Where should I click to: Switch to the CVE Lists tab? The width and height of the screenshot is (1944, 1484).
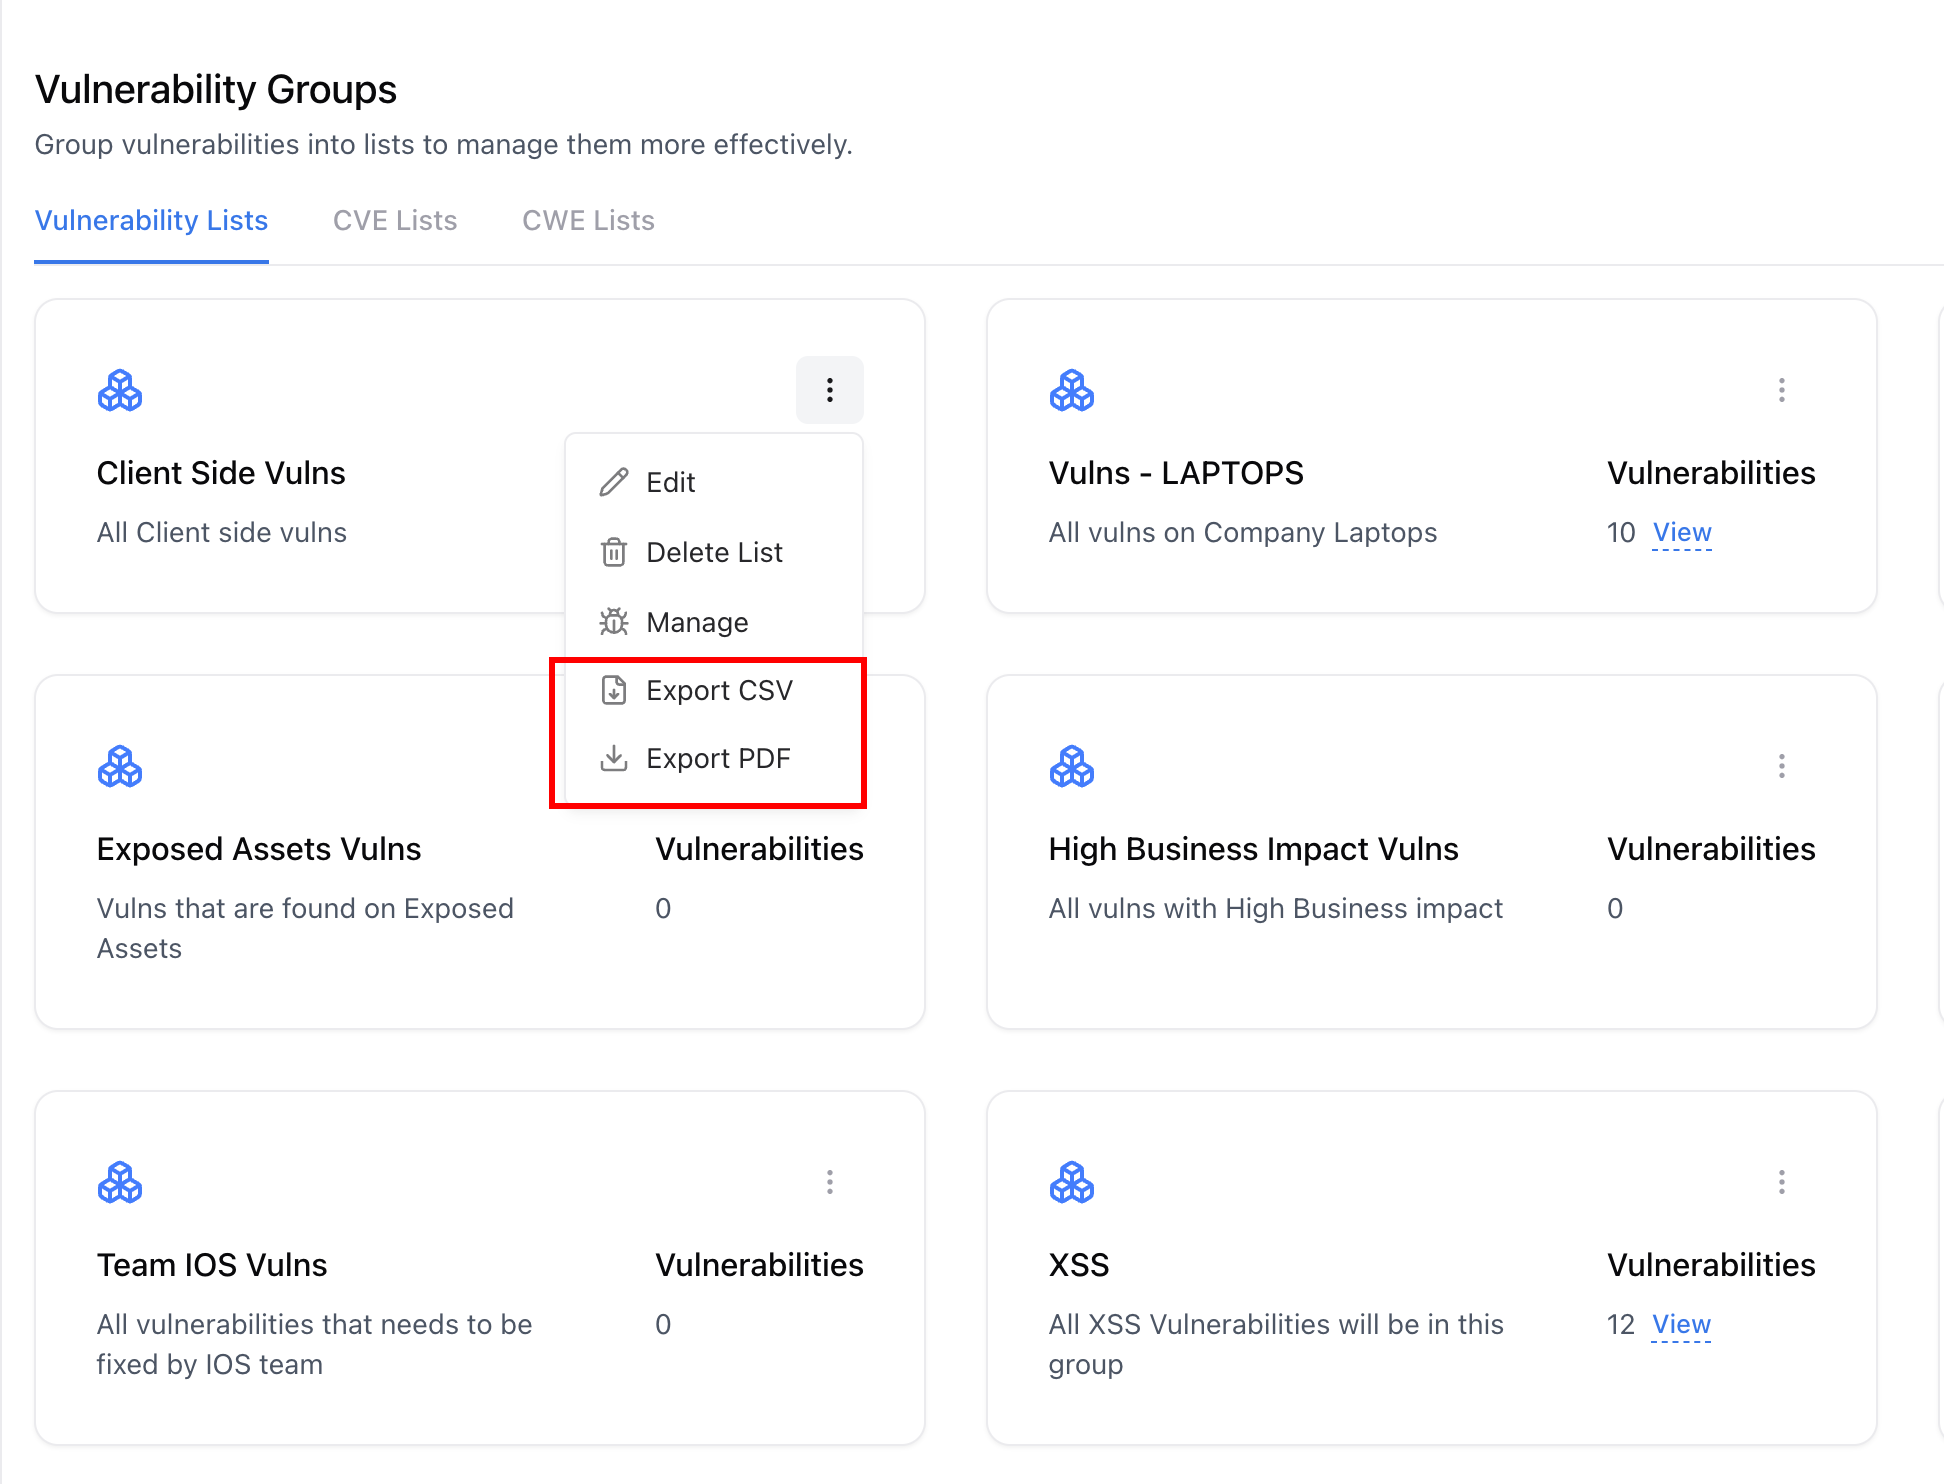(x=394, y=220)
